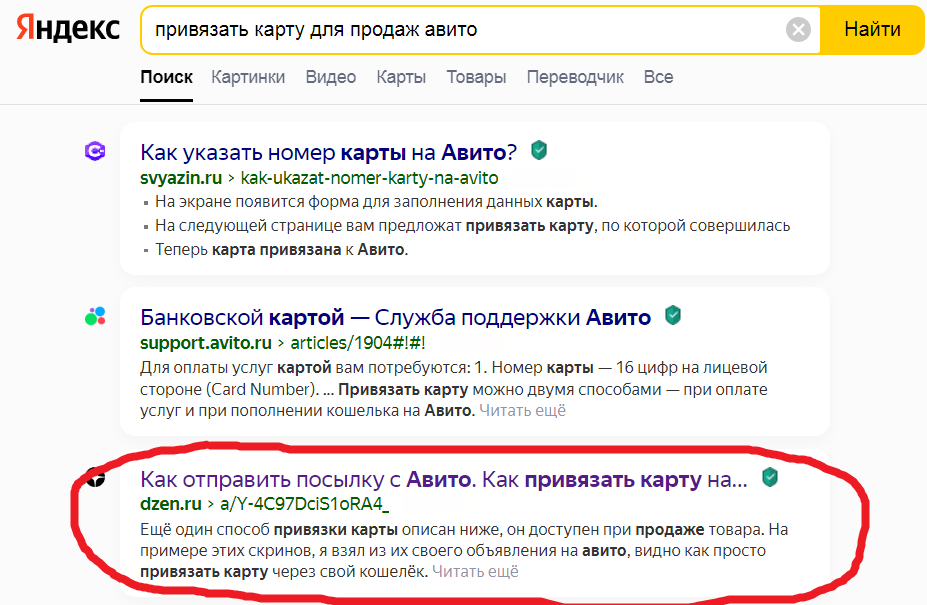
Task: Click snippet 'Теперь карта привязана к Авито.'
Action: 281,250
